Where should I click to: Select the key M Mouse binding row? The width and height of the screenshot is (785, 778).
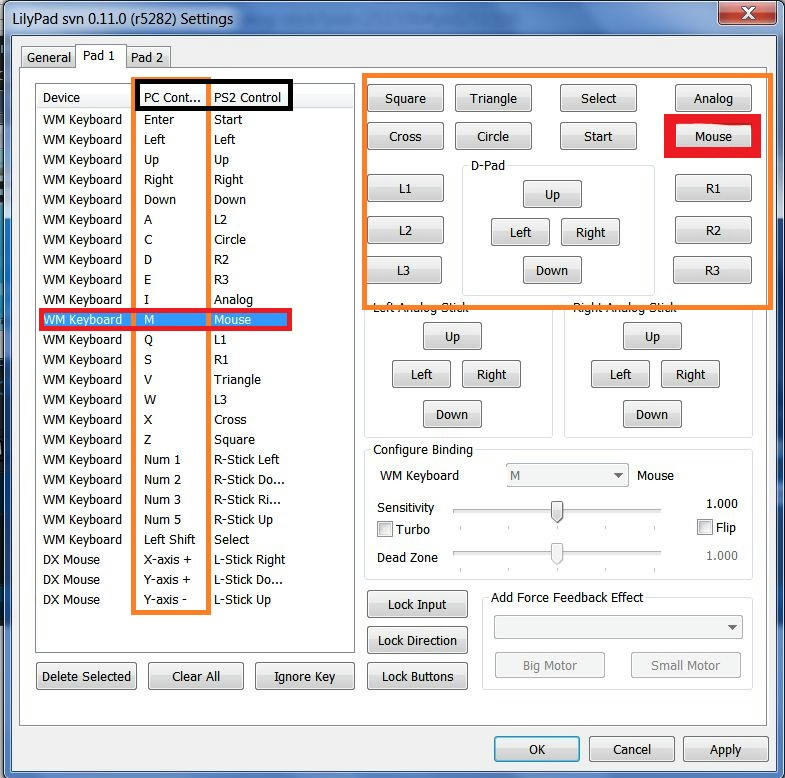click(x=165, y=319)
